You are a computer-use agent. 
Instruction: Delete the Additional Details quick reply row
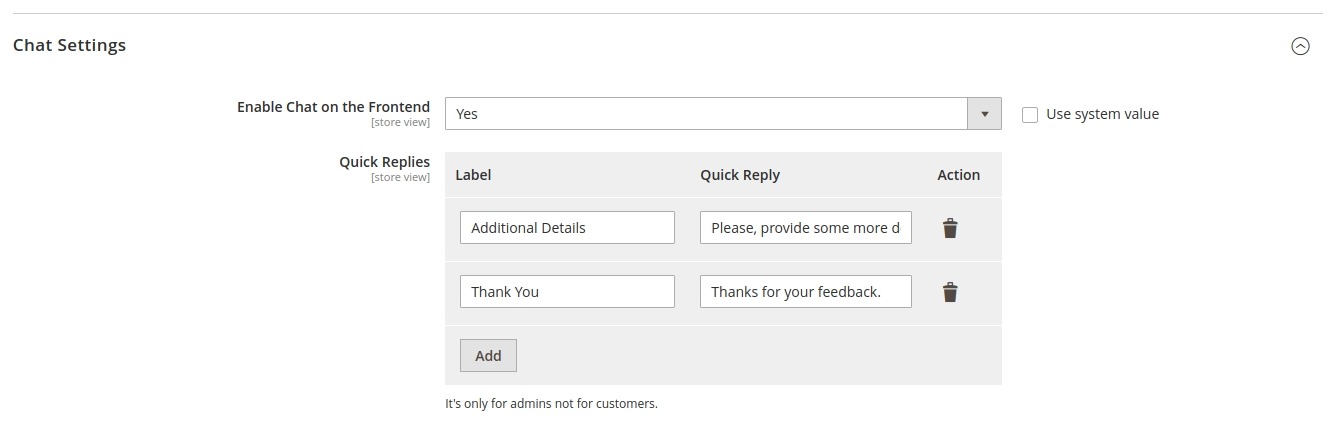click(950, 228)
